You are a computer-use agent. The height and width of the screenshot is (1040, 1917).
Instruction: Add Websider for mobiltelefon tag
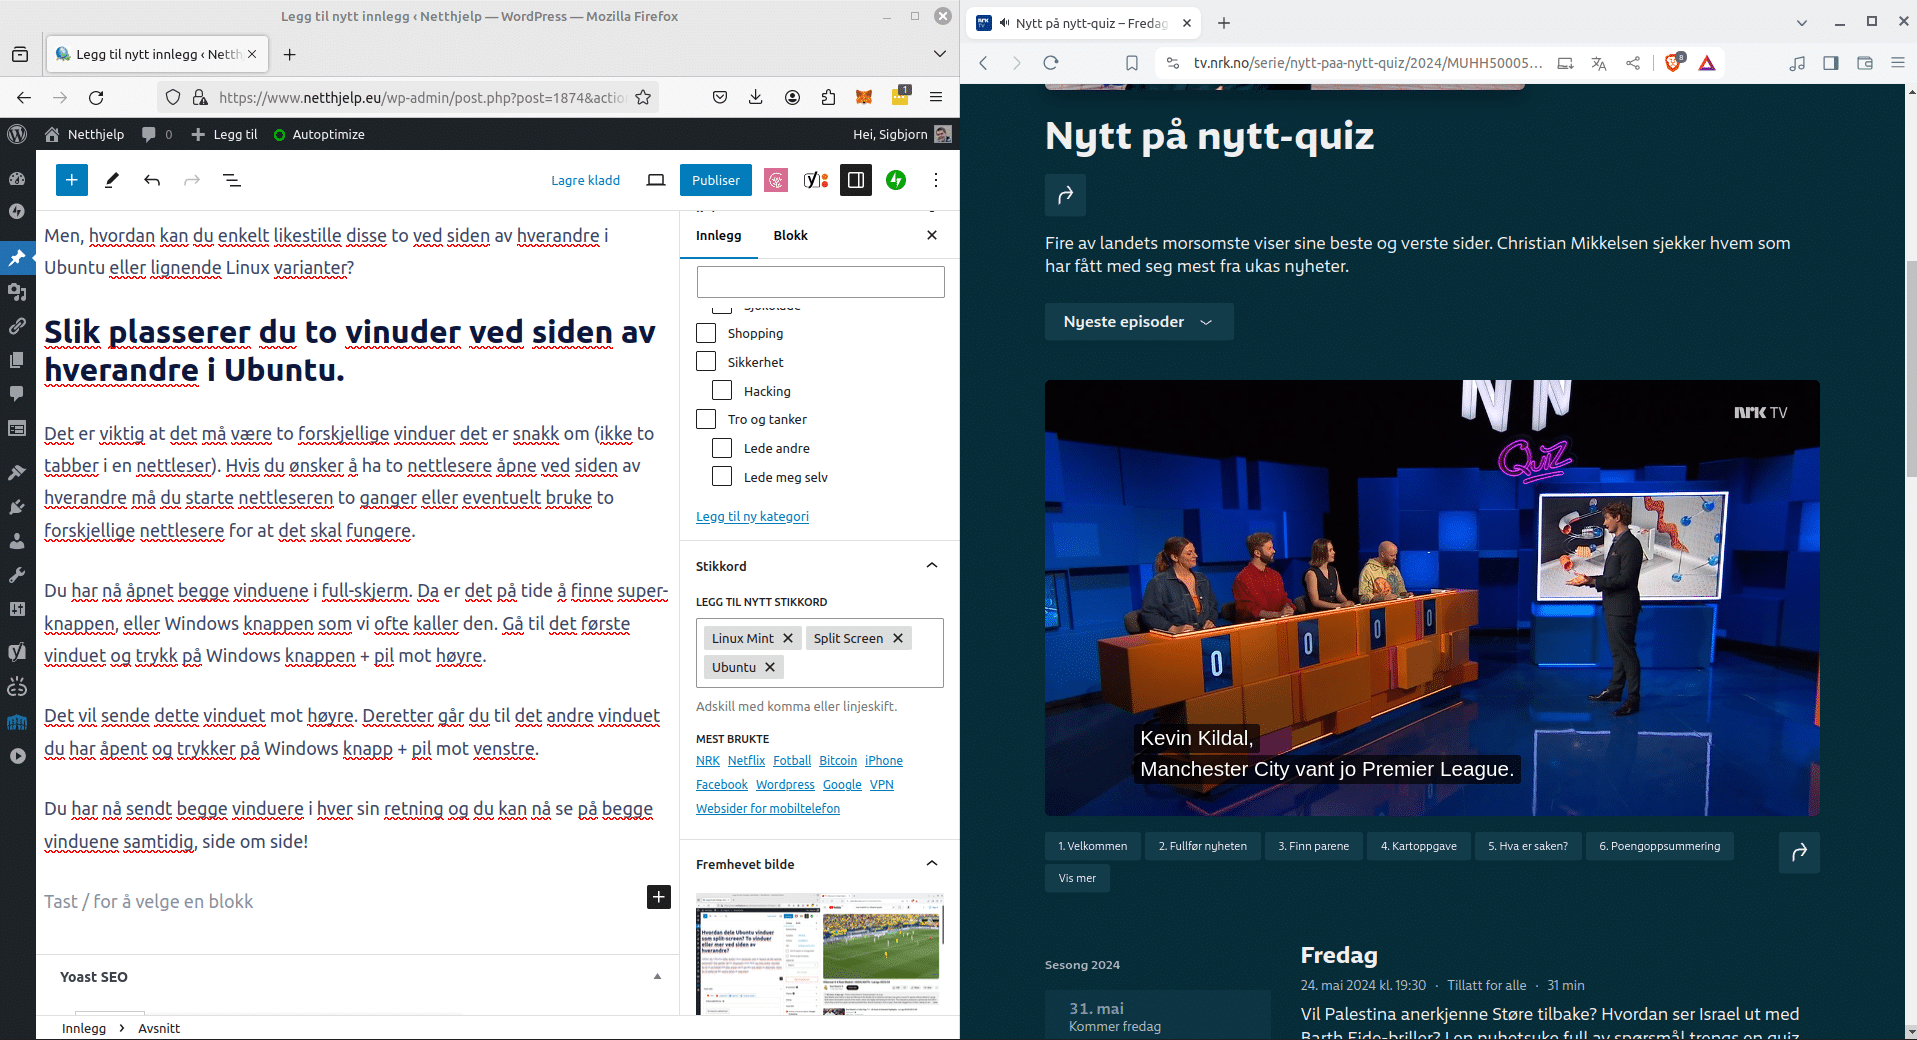[x=768, y=808]
